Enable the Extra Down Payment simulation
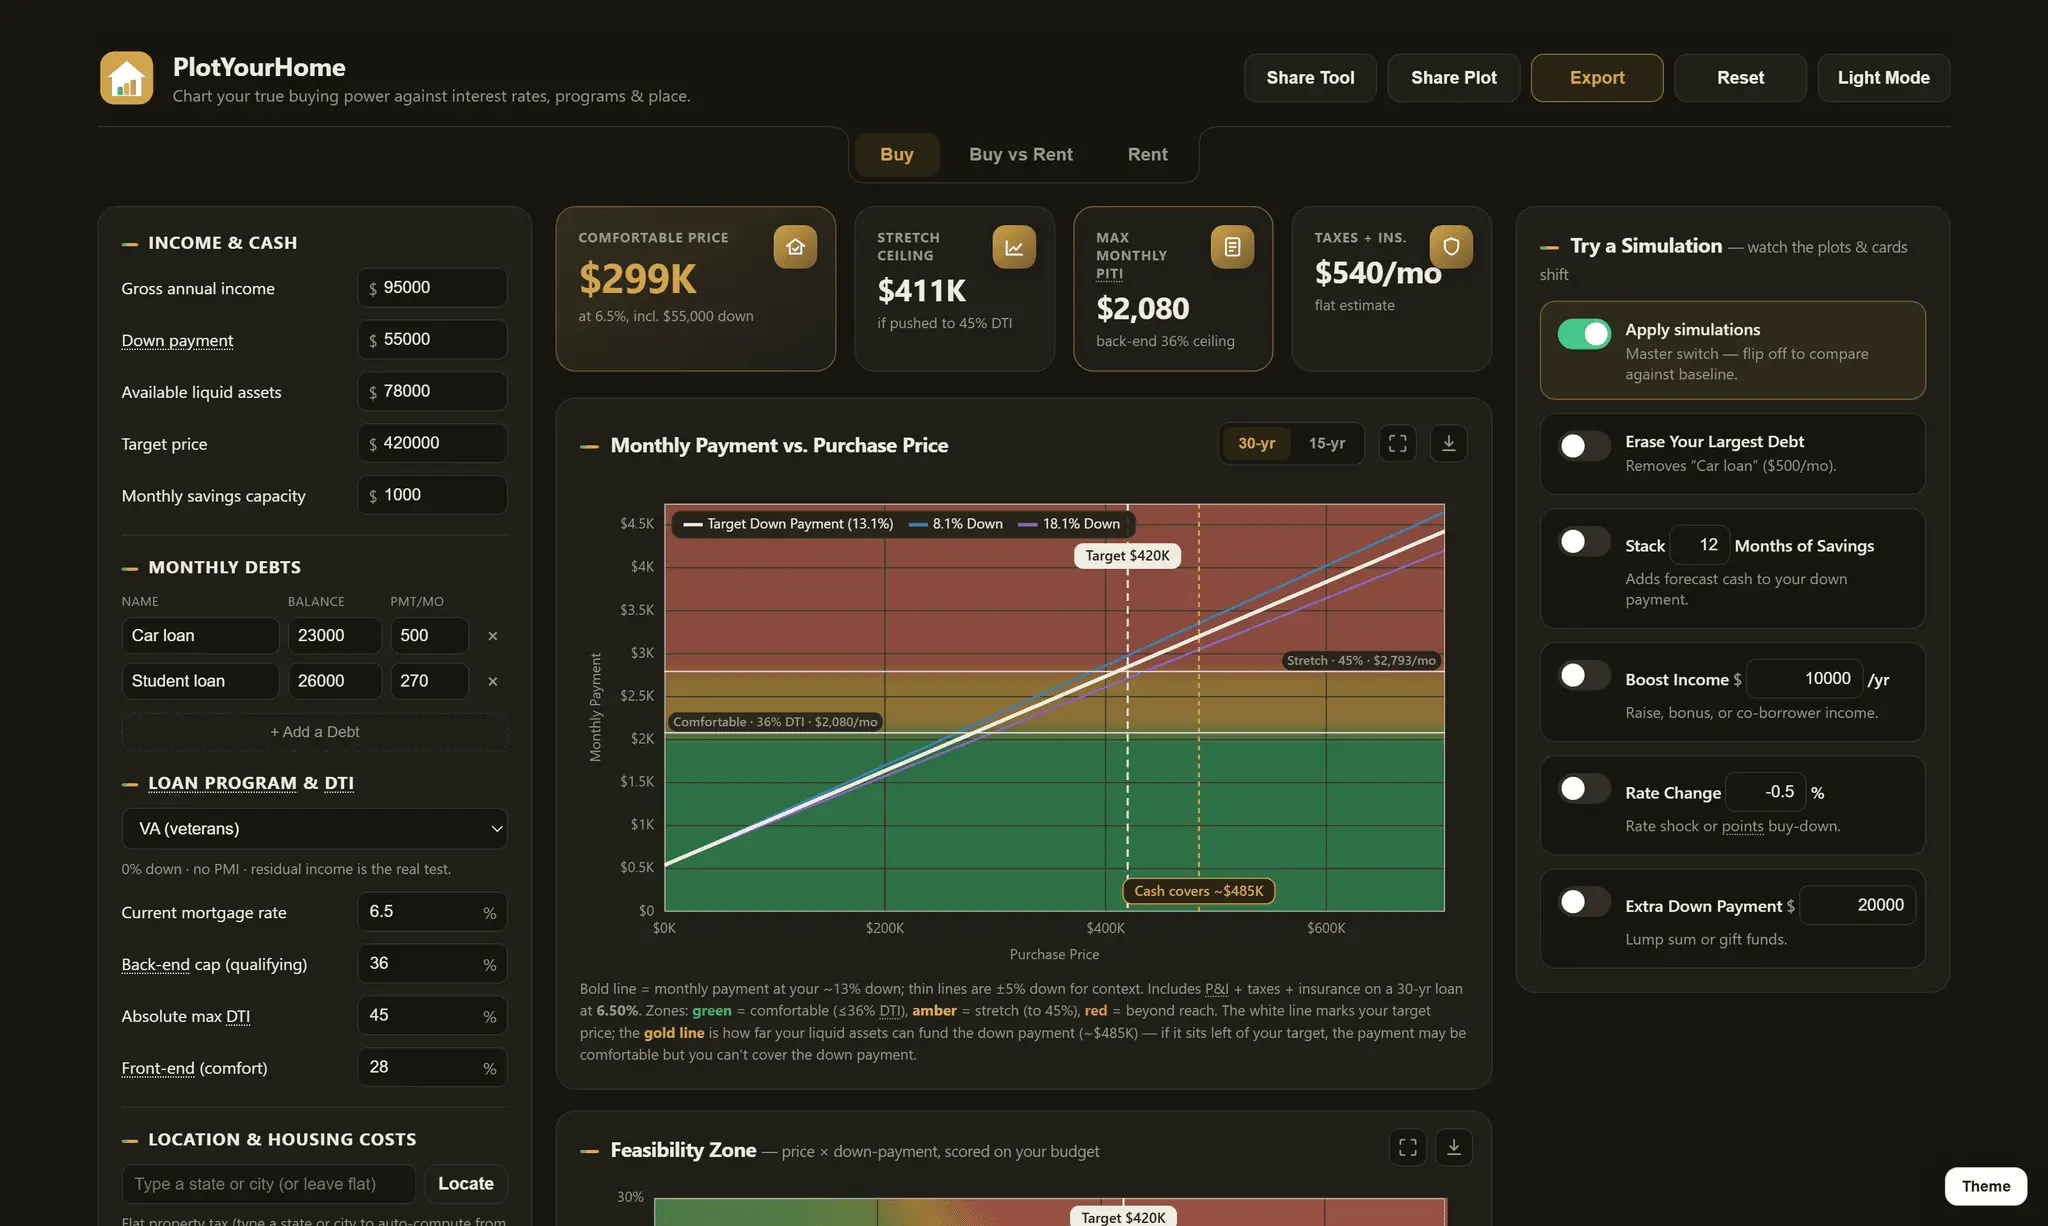This screenshot has height=1226, width=2048. (1585, 902)
